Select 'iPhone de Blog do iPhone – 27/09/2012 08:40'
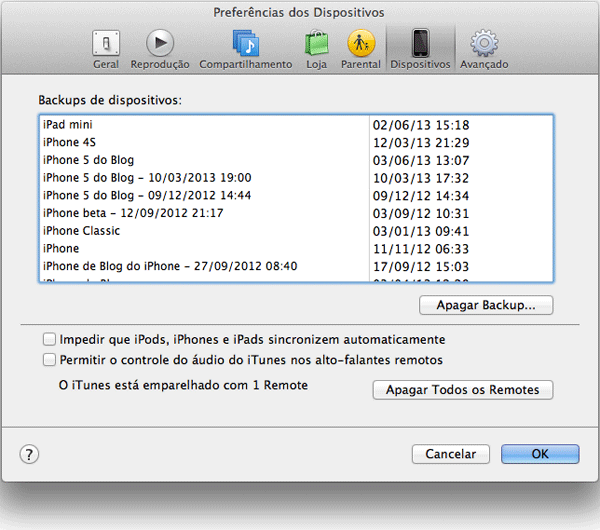This screenshot has width=600, height=530. [x=296, y=266]
